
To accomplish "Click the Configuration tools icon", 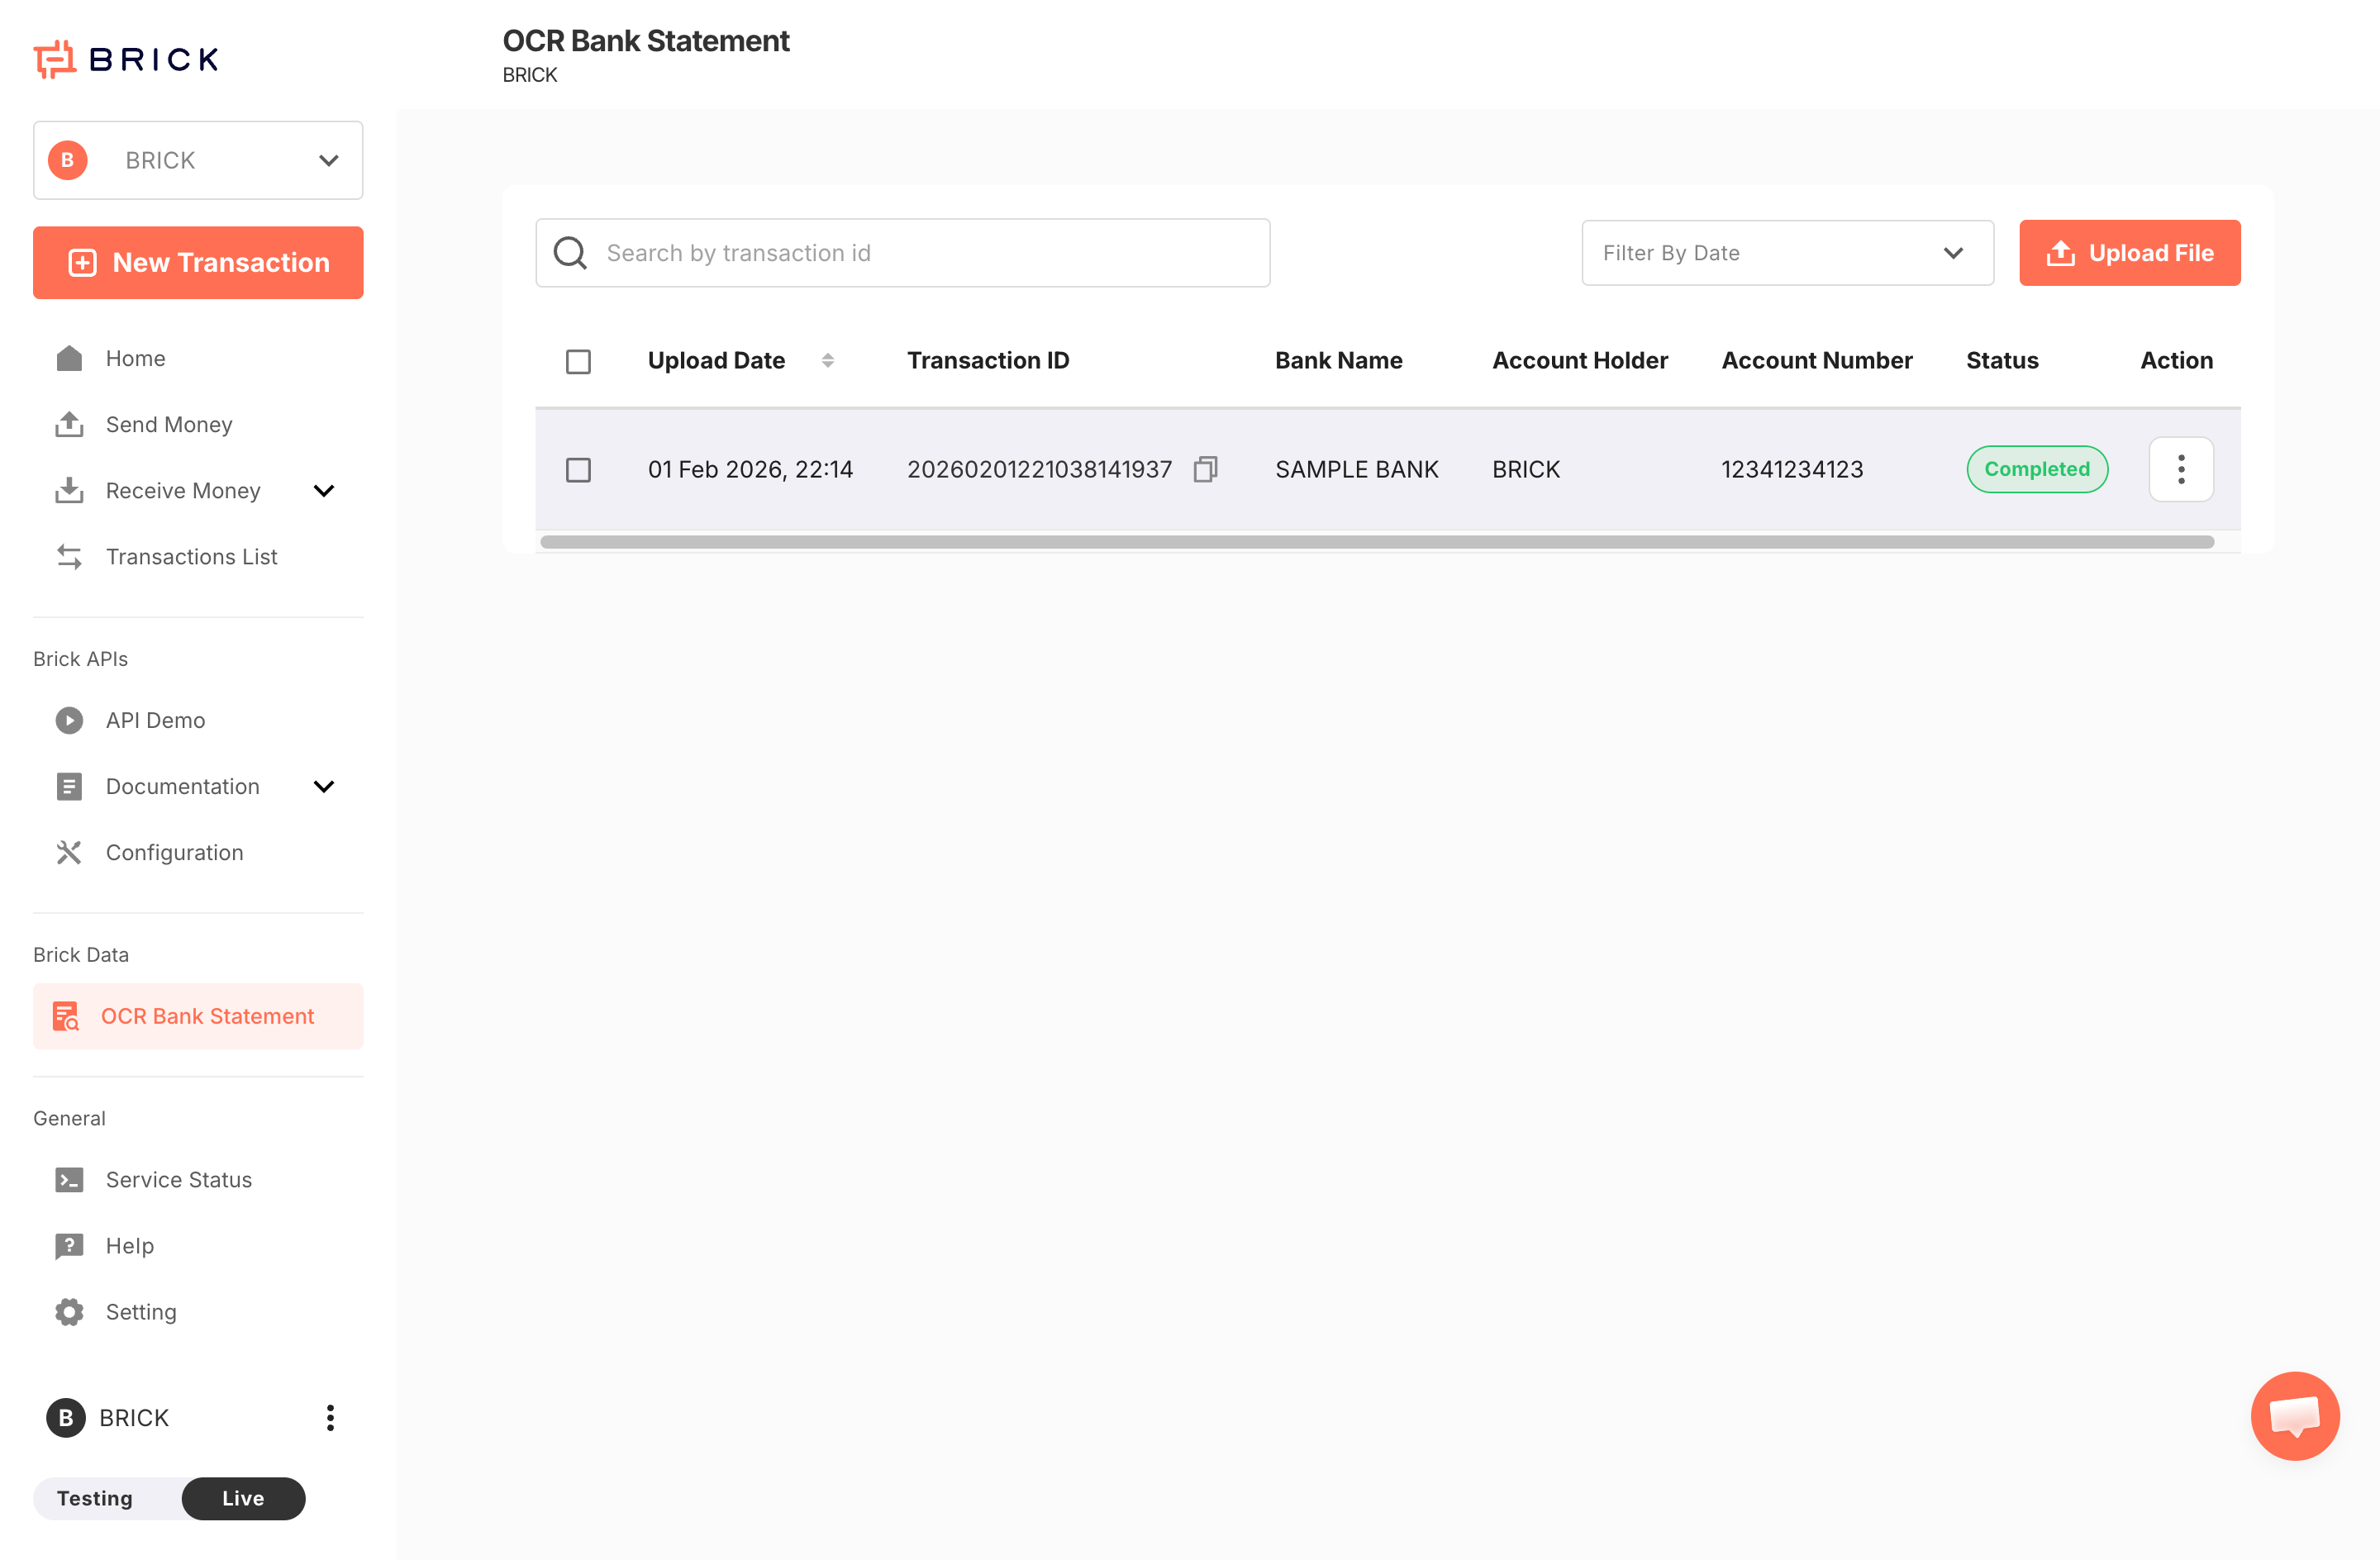I will pos(69,853).
